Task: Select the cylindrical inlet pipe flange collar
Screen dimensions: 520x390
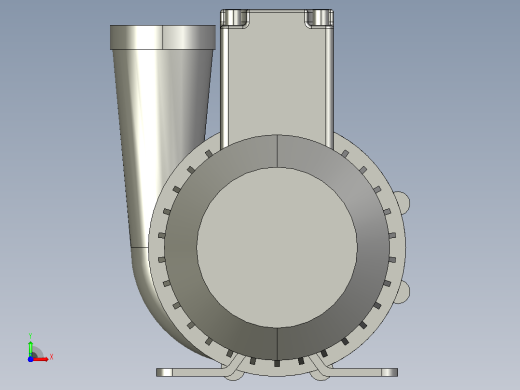Action: pos(163,37)
